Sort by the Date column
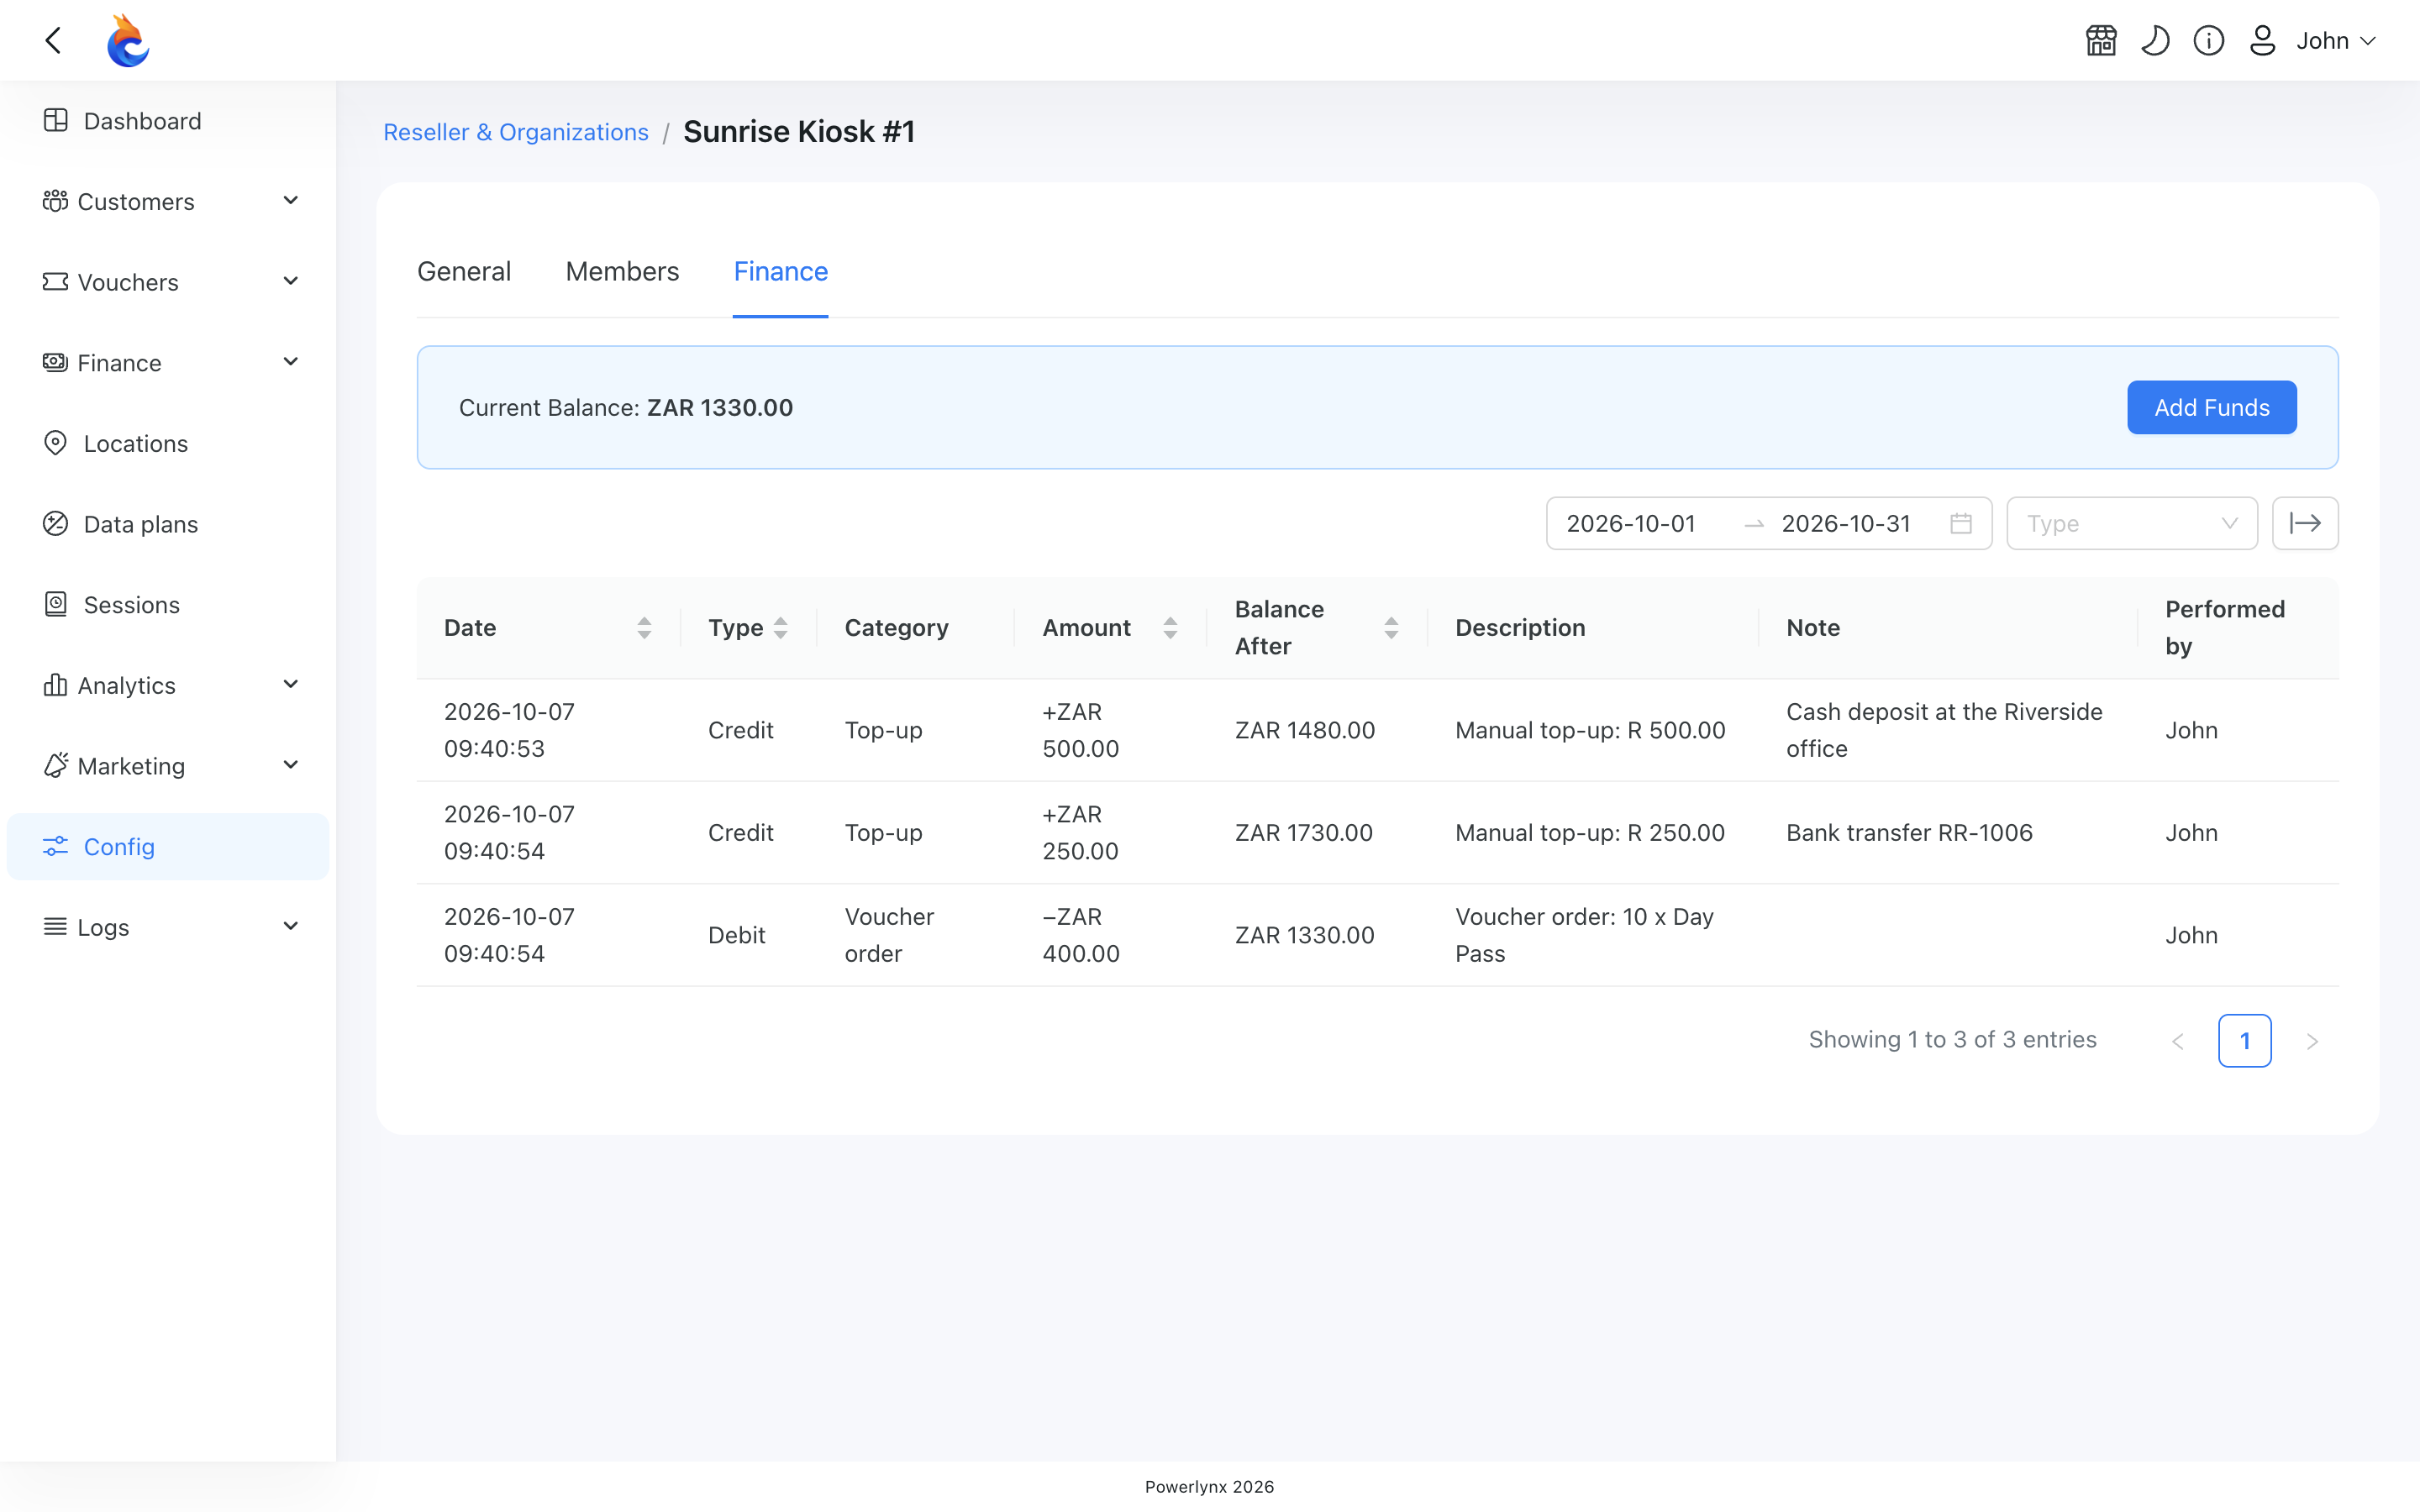Screen dimensions: 2420x1512 tap(548, 628)
